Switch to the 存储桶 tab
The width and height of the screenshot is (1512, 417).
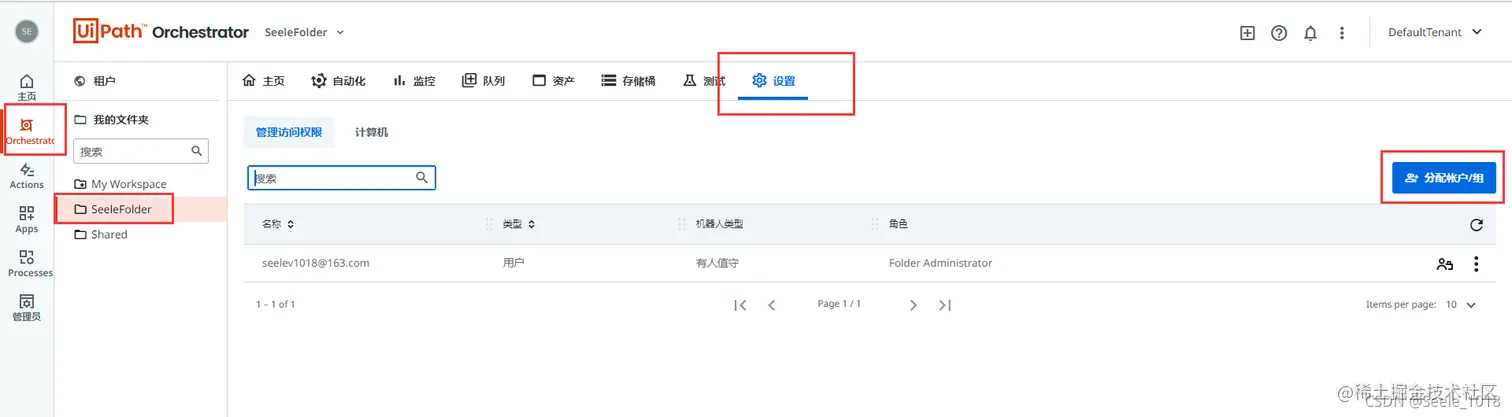[x=628, y=81]
